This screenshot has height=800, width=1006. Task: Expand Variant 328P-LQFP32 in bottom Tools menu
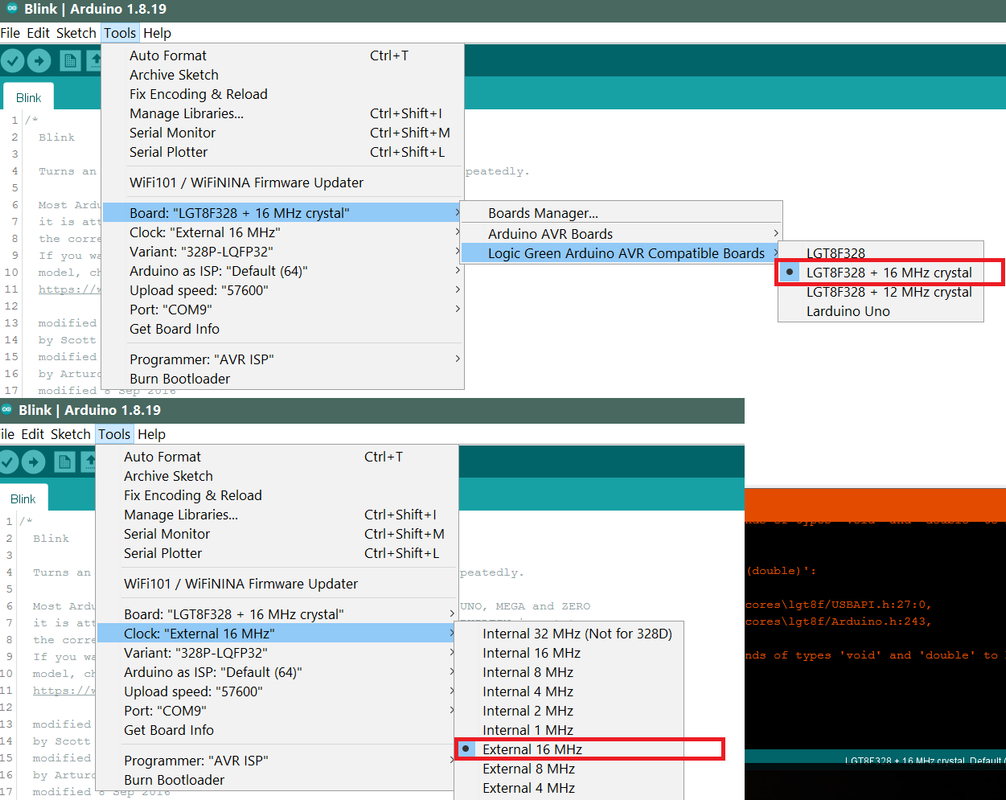coord(277,652)
